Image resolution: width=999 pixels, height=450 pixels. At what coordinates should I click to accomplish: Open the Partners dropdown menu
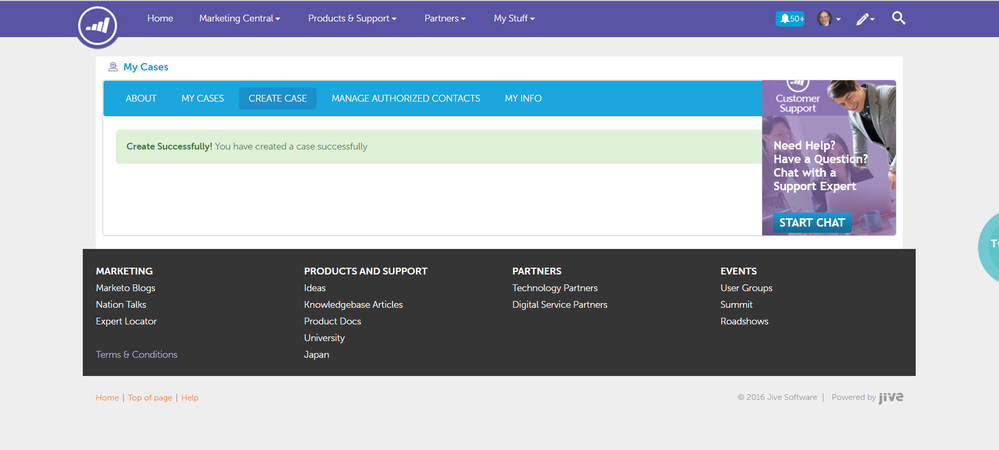click(x=445, y=19)
